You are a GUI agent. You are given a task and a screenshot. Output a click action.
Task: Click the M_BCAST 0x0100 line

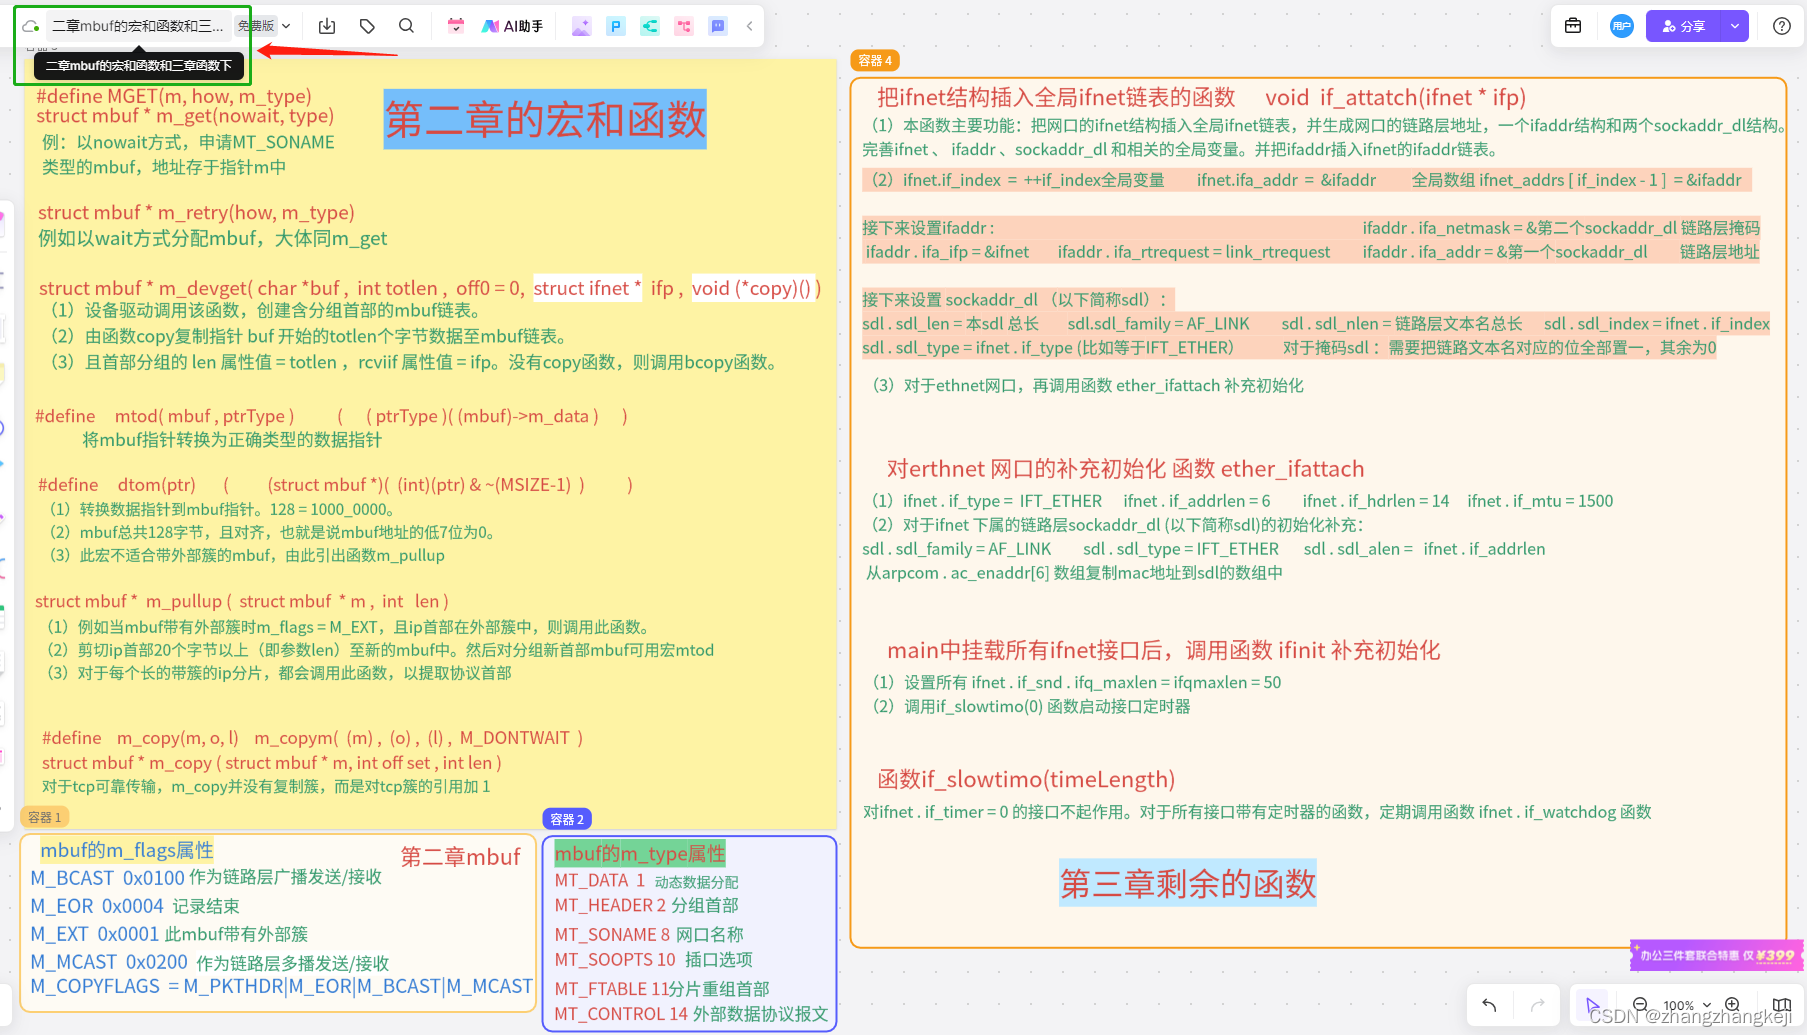point(206,877)
